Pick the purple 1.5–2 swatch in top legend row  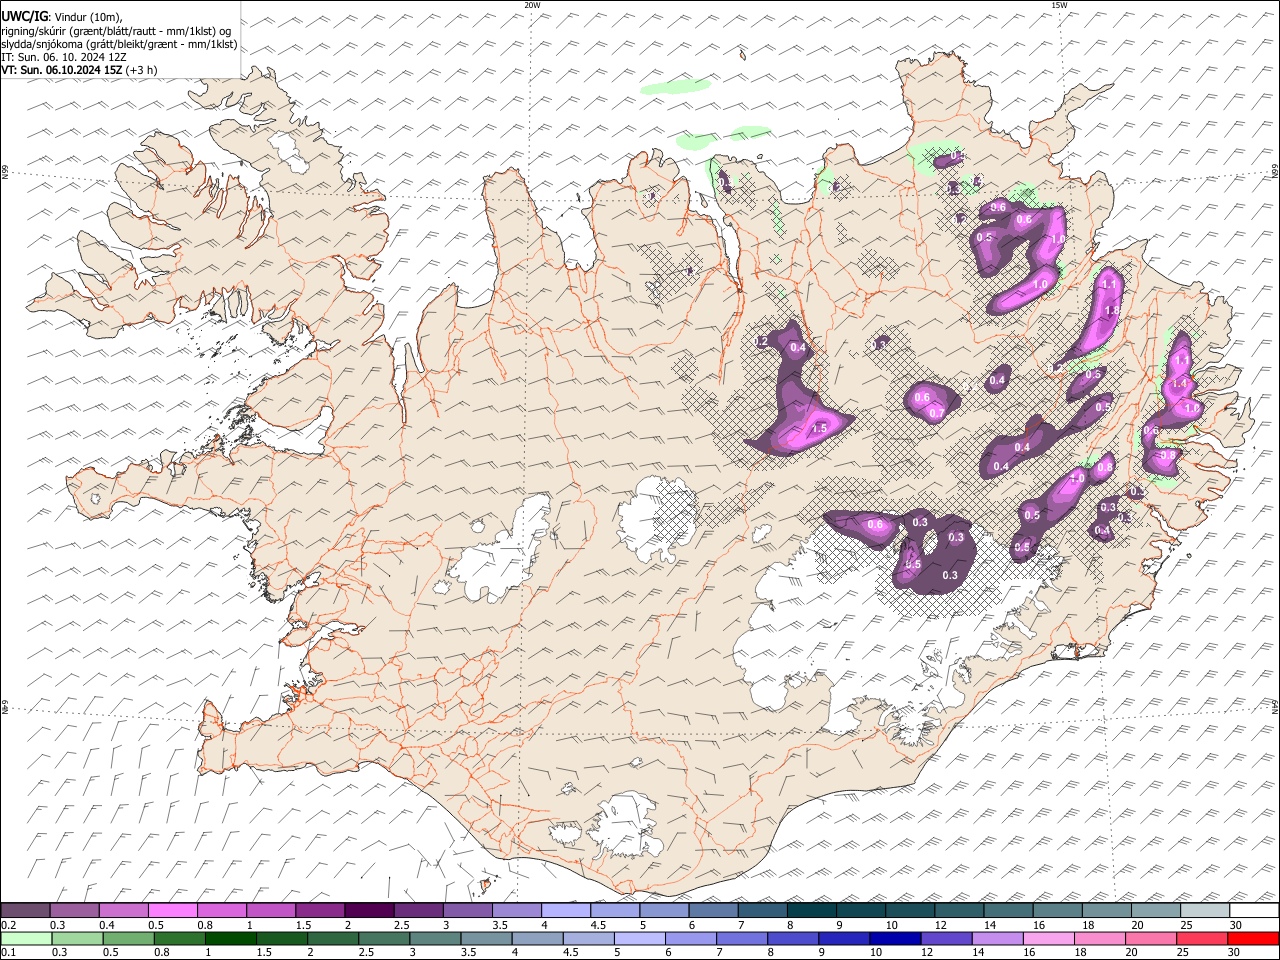[319, 910]
